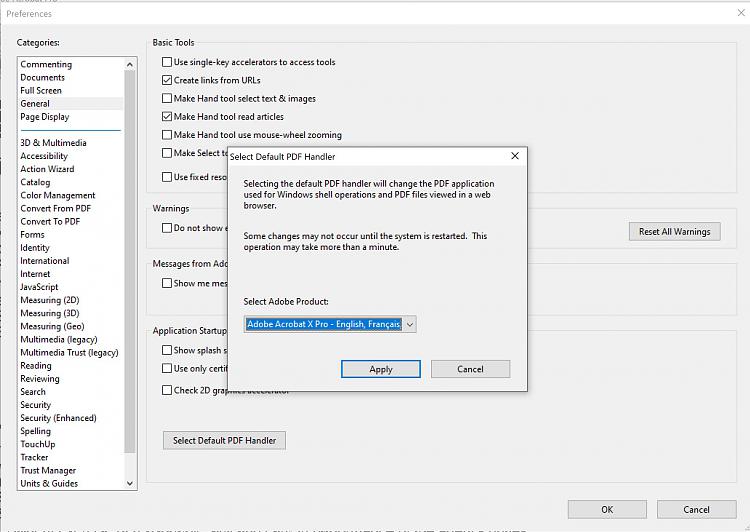Apply the default PDF handler selection
The height and width of the screenshot is (532, 750).
click(x=381, y=369)
